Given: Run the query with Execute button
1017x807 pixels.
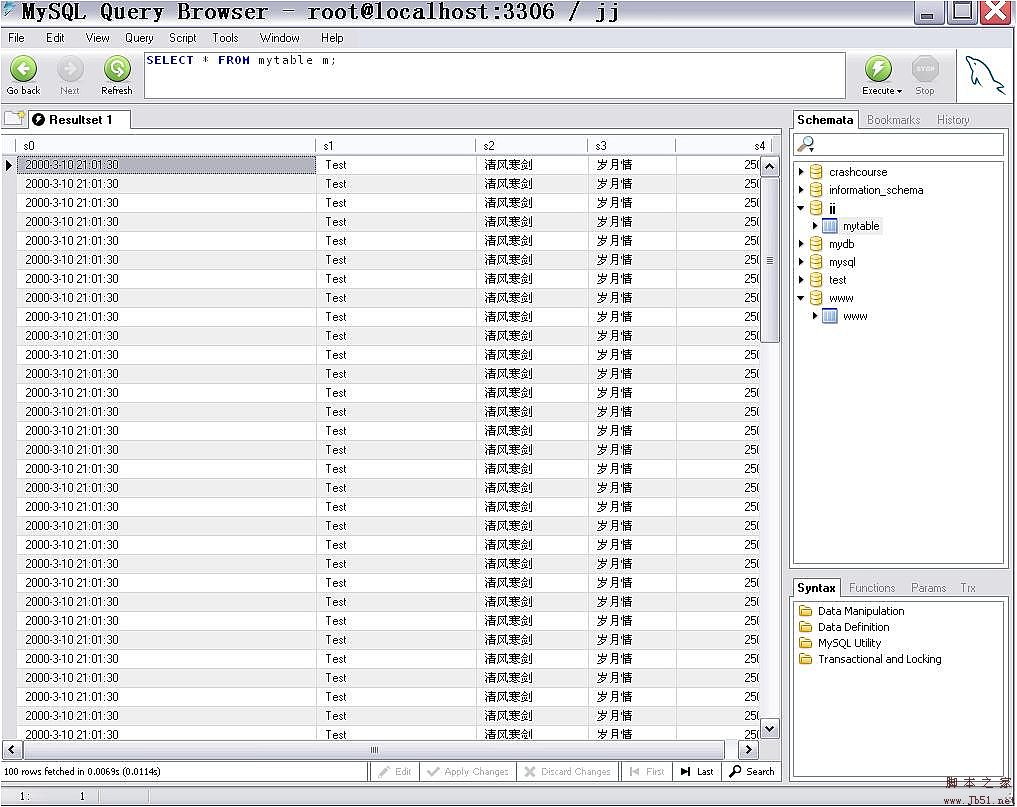Looking at the screenshot, I should coord(878,69).
